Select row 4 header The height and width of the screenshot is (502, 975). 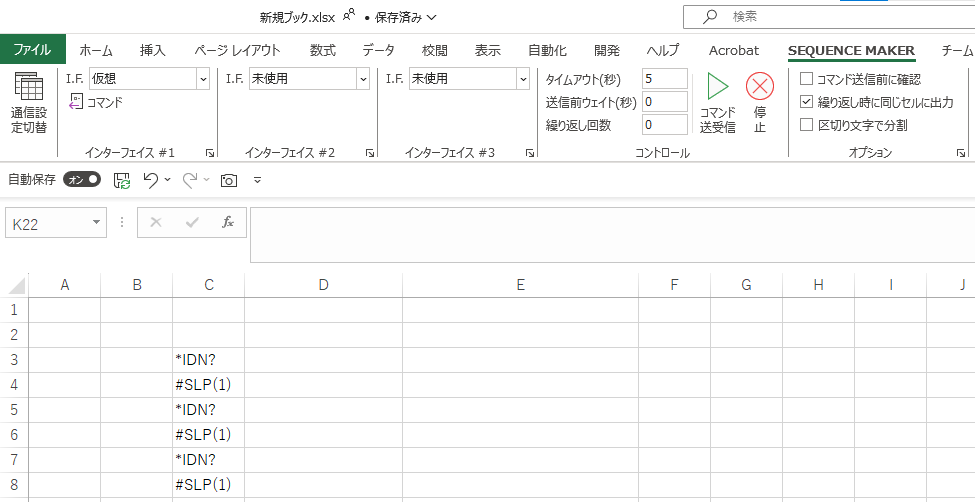(x=14, y=385)
